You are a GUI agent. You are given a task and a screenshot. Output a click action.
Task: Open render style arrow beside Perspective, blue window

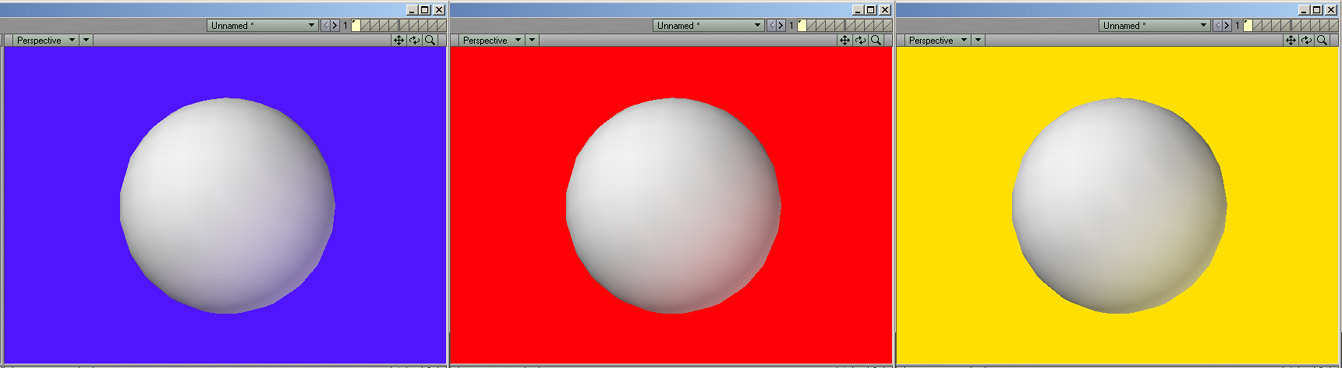click(x=86, y=40)
